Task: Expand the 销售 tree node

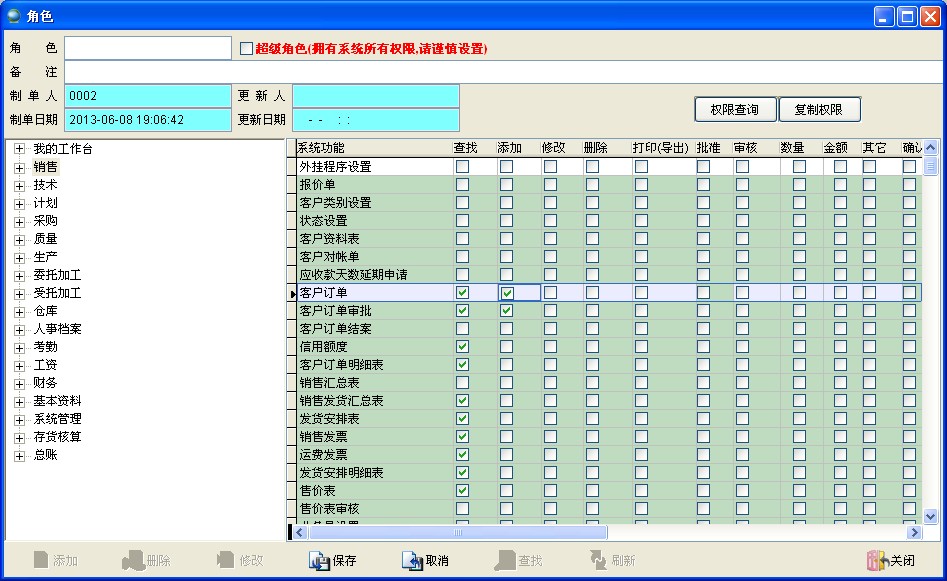Action: click(19, 167)
